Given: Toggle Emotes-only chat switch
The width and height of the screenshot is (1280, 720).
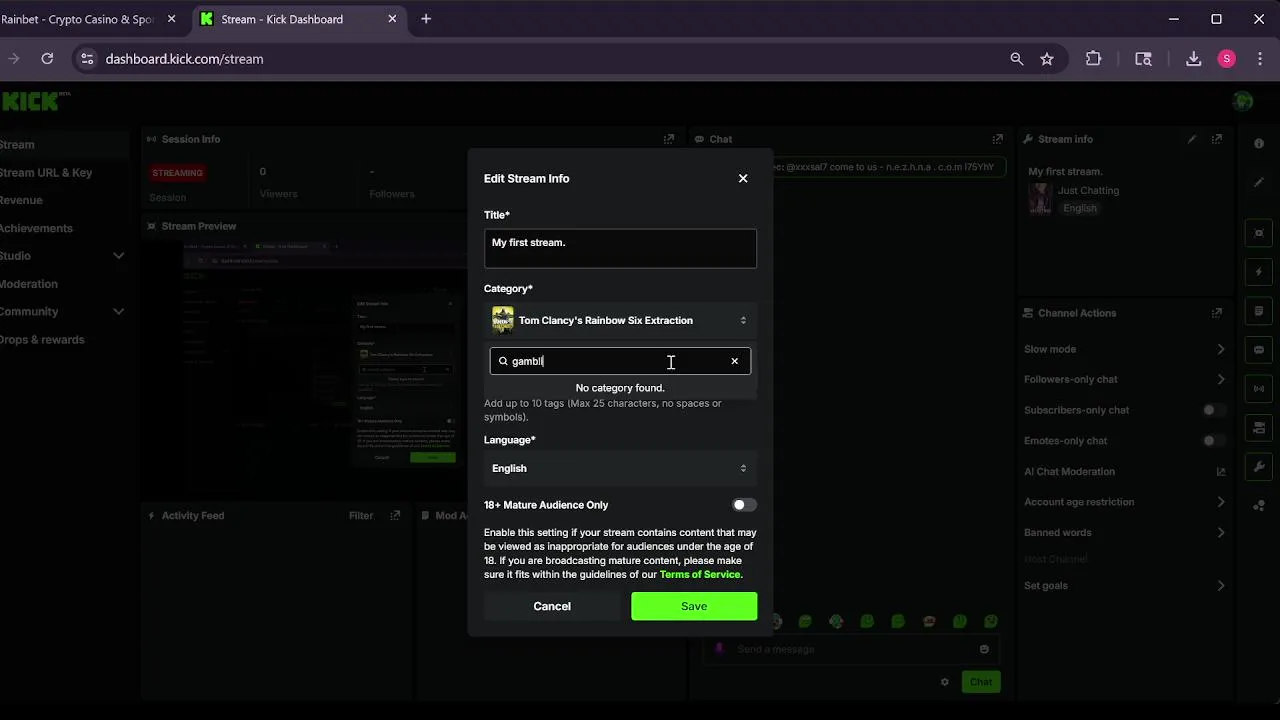Looking at the screenshot, I should pyautogui.click(x=1213, y=441).
